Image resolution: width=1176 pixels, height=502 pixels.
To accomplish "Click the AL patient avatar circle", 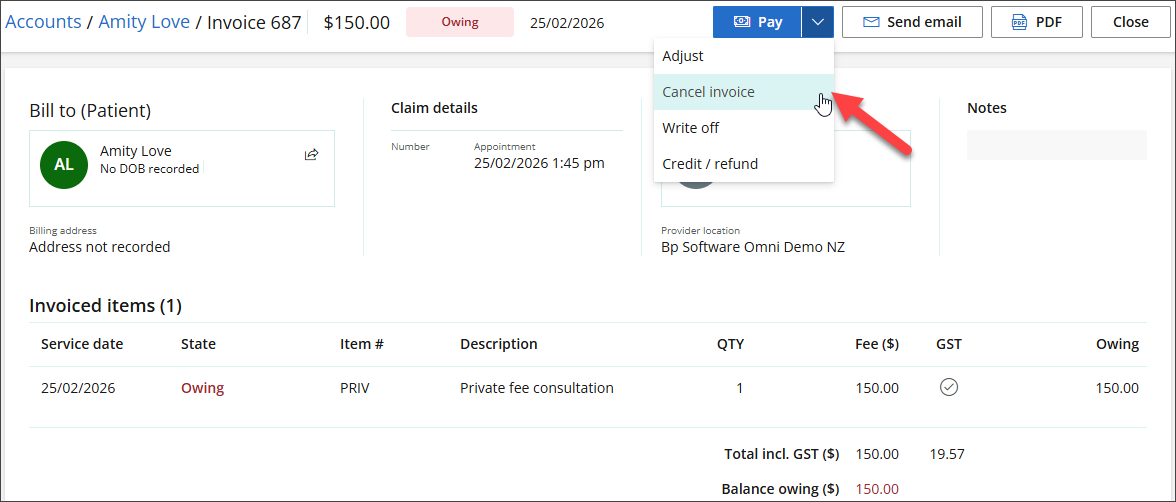I will [x=64, y=165].
